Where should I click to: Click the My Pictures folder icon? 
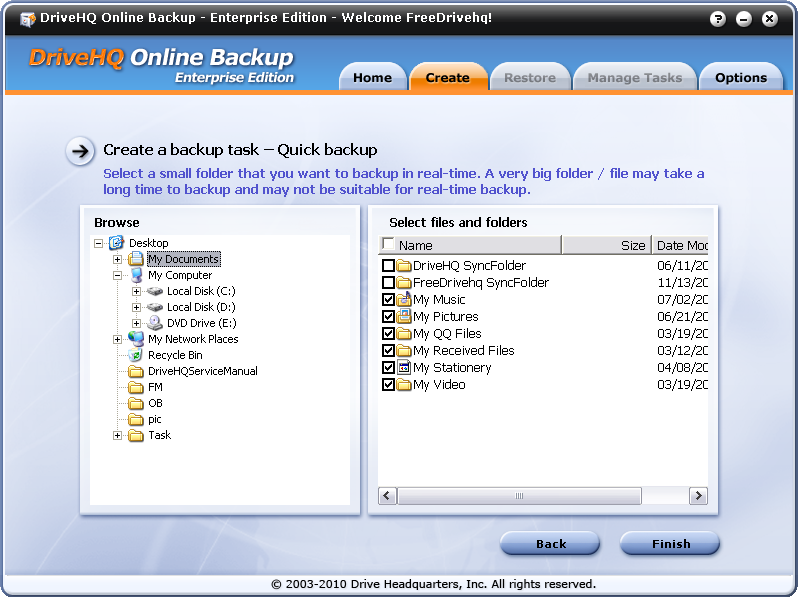pyautogui.click(x=404, y=317)
